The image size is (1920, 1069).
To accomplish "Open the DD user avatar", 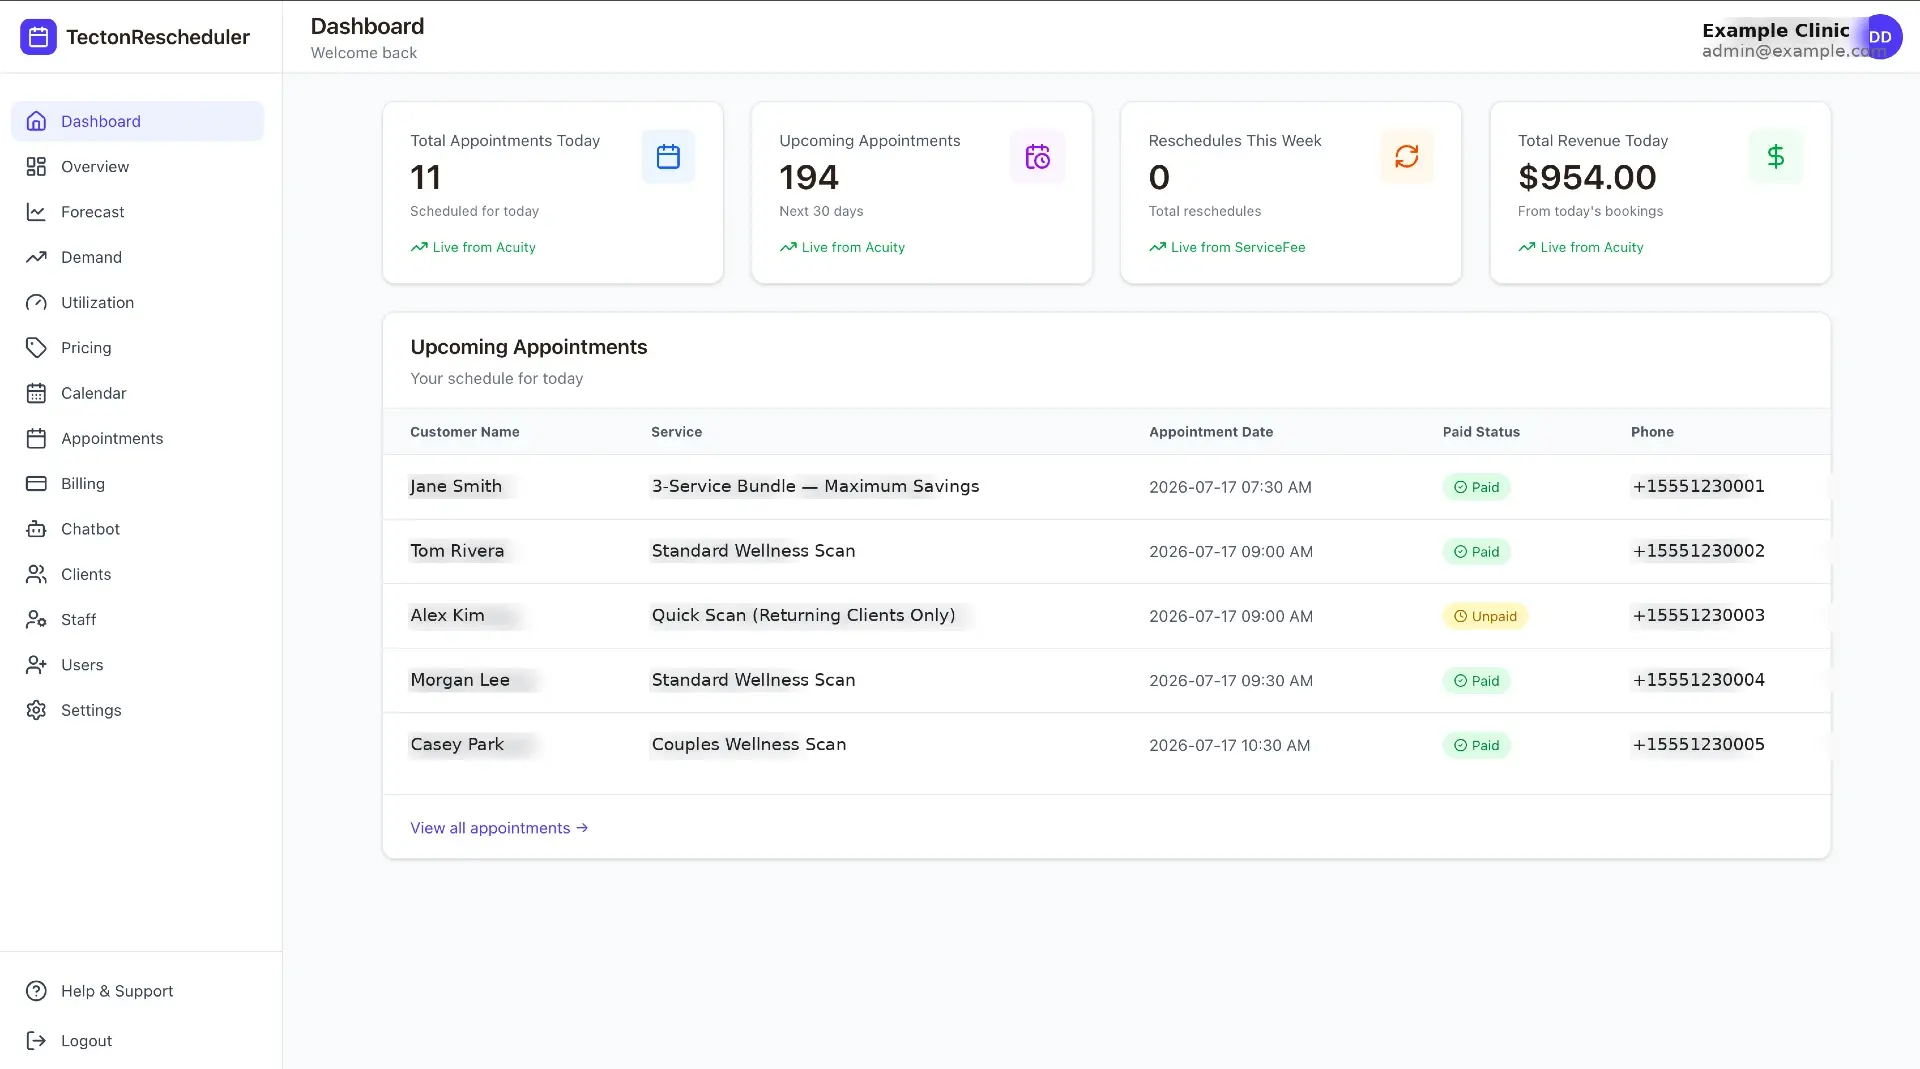I will point(1880,37).
